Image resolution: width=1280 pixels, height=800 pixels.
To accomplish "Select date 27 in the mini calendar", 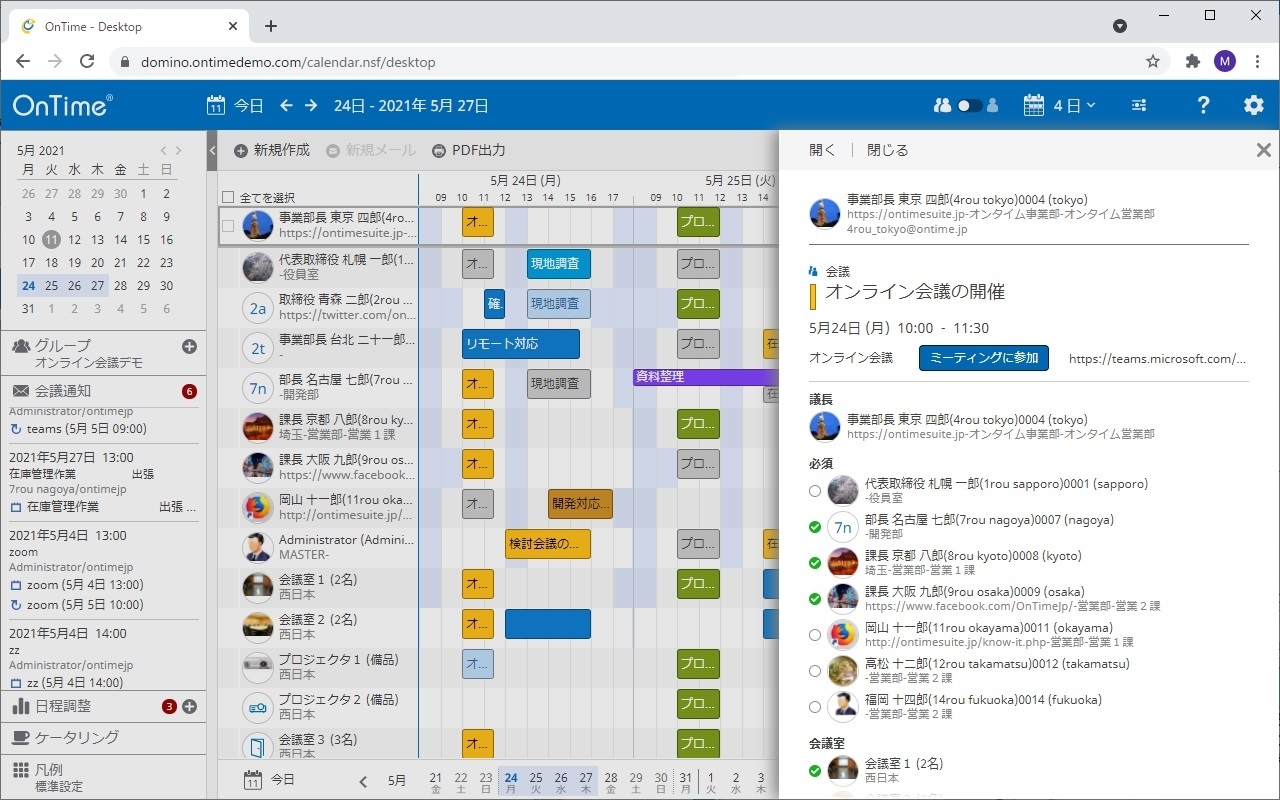I will pyautogui.click(x=96, y=284).
